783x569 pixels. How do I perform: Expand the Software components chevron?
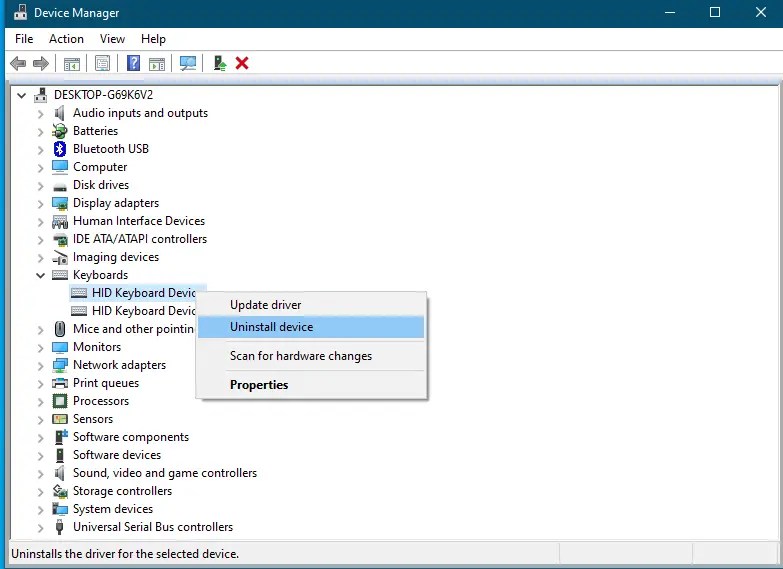point(40,438)
